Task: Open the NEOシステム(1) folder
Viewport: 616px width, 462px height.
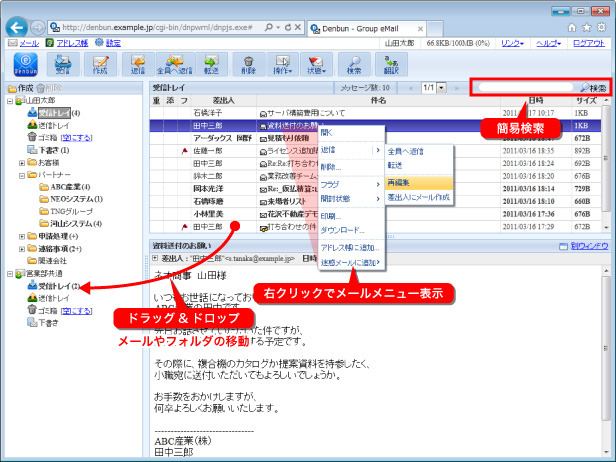Action: point(71,199)
